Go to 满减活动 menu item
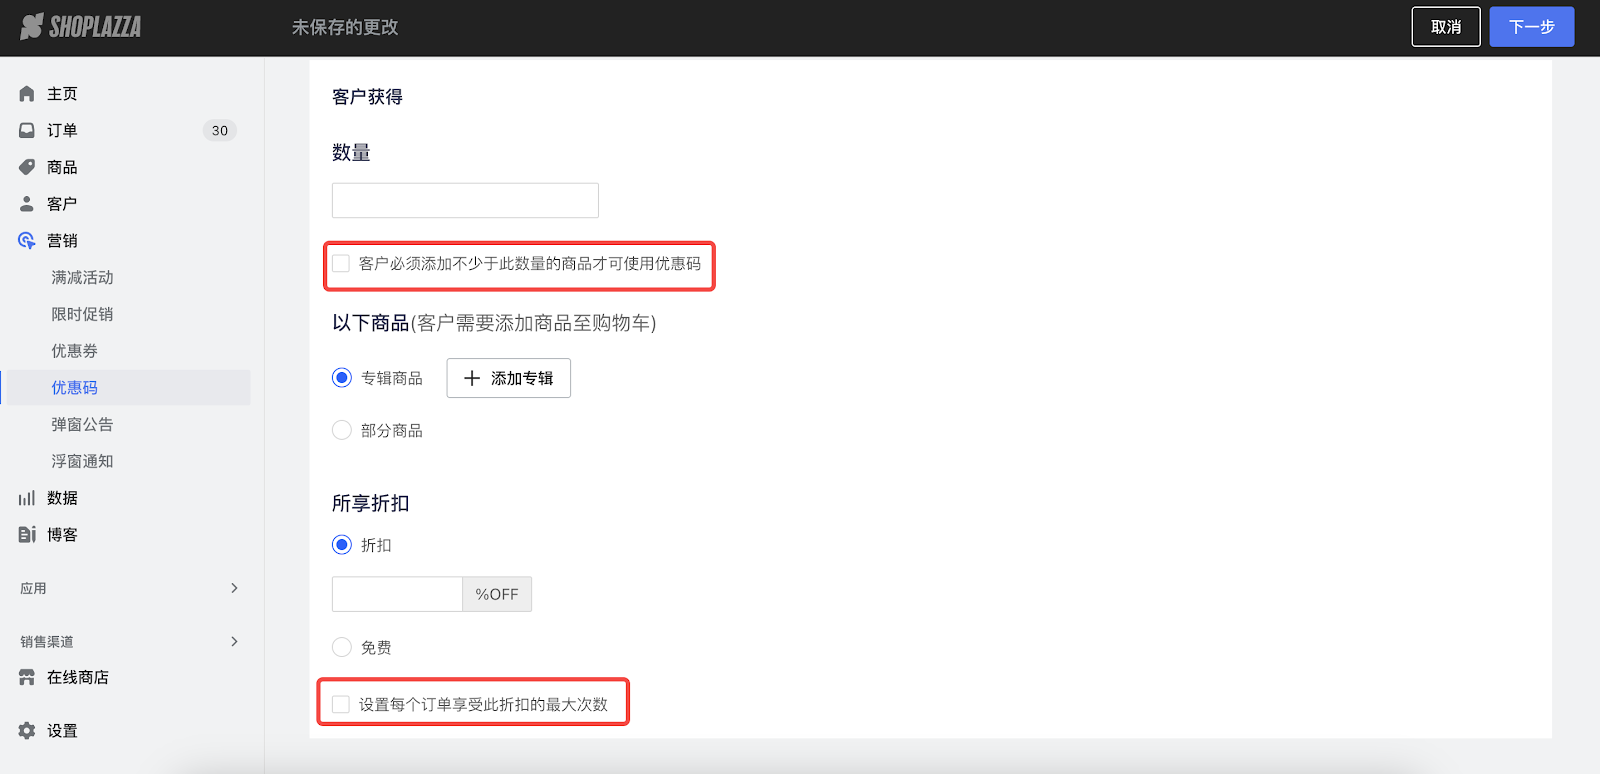The image size is (1600, 774). coord(82,278)
